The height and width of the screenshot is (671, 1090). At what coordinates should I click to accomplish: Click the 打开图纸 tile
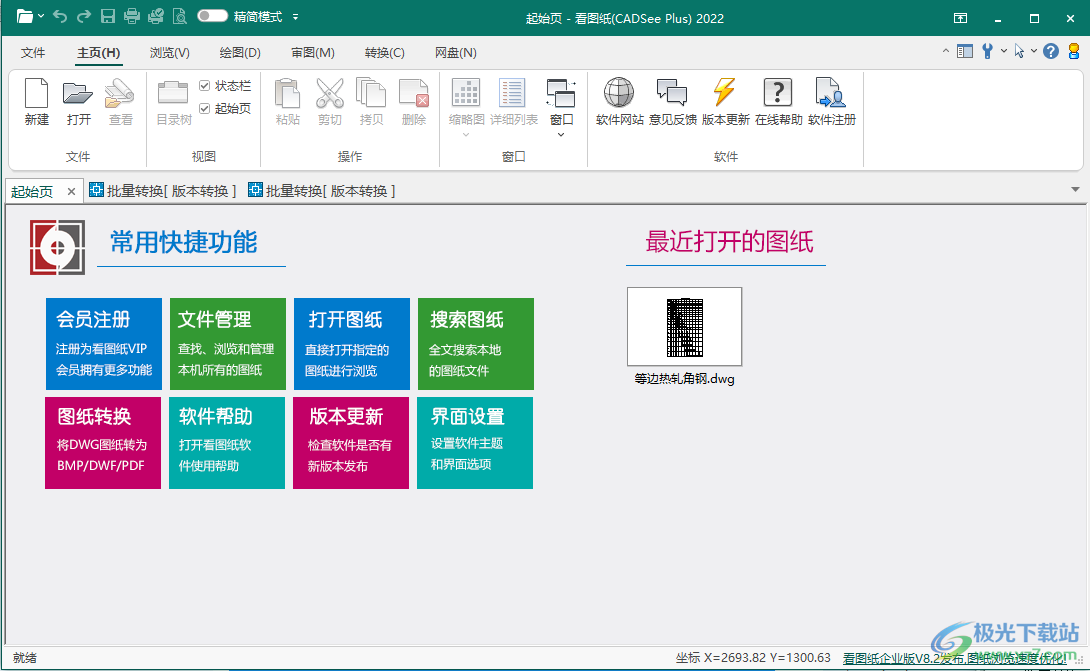pos(352,344)
